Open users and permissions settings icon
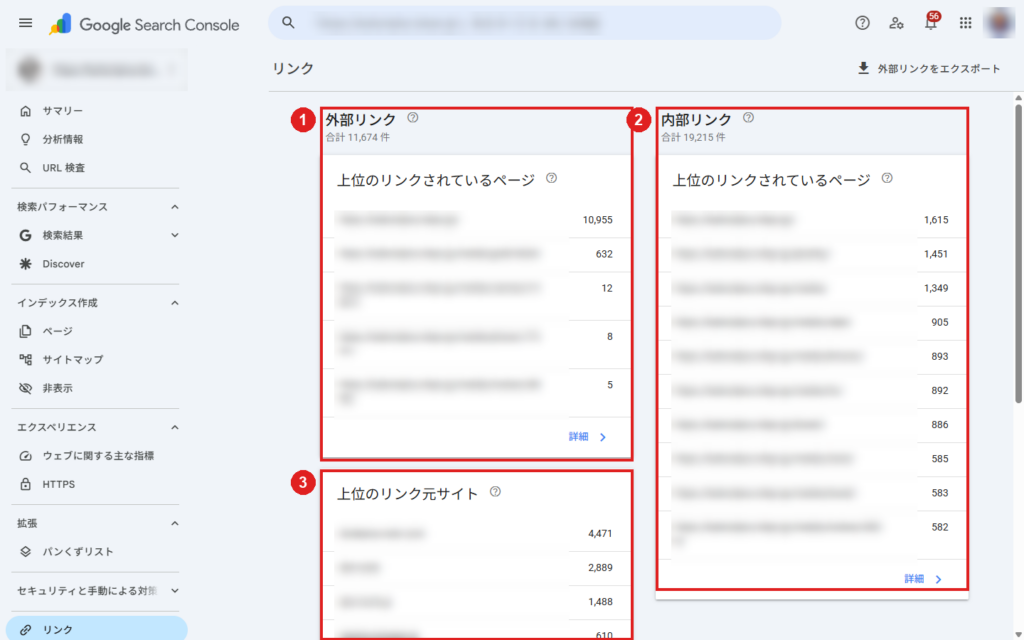Image resolution: width=1024 pixels, height=640 pixels. point(896,24)
